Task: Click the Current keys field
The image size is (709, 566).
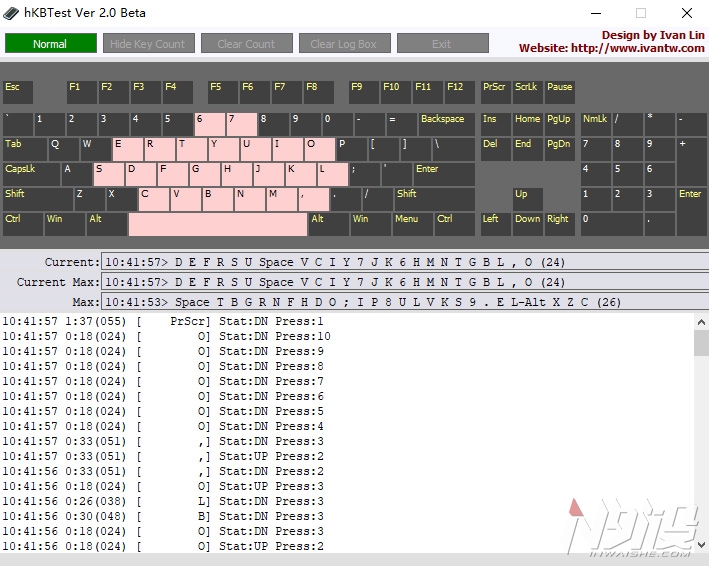Action: pyautogui.click(x=405, y=262)
